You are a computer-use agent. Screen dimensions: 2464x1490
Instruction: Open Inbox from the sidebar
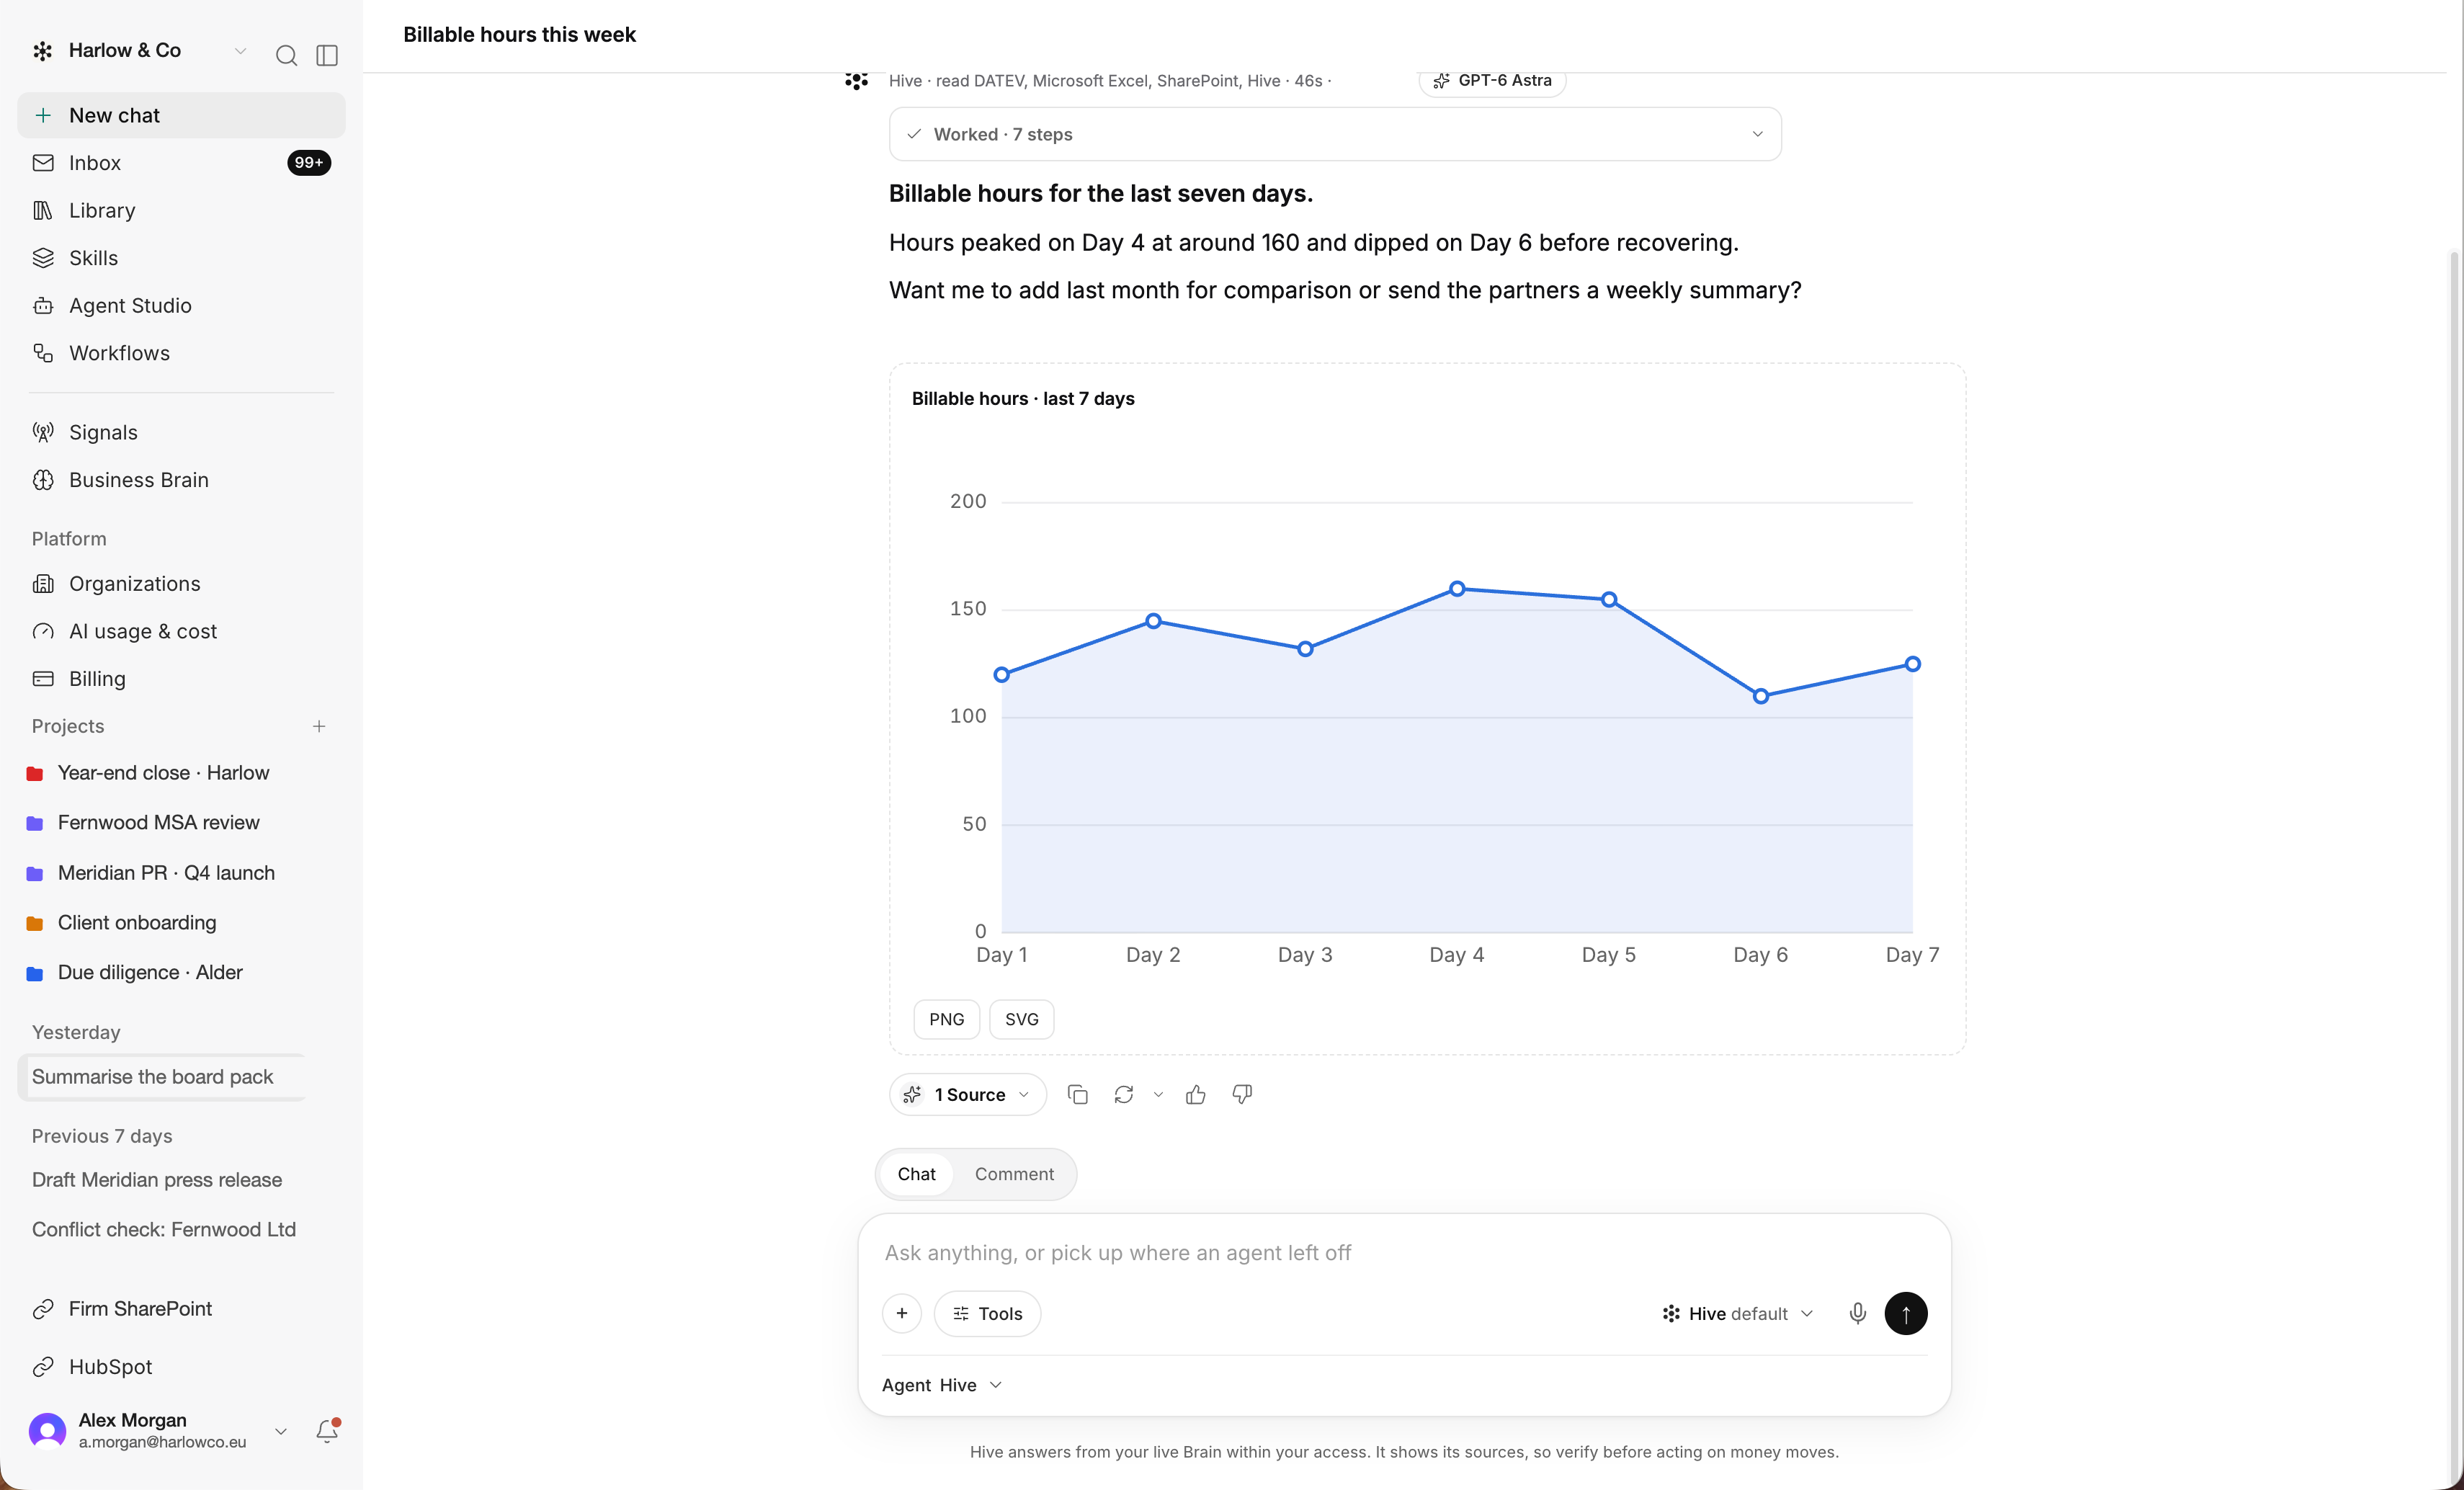pos(181,163)
